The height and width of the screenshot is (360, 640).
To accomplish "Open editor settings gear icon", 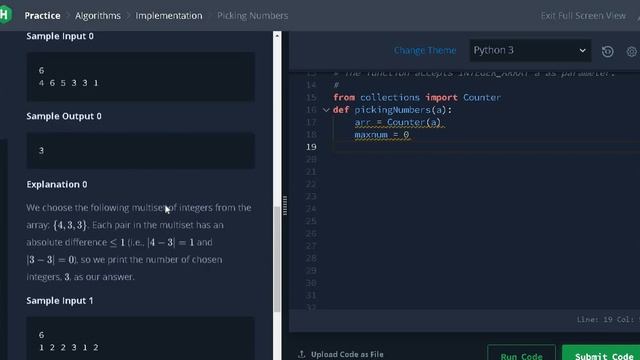I will (x=631, y=51).
